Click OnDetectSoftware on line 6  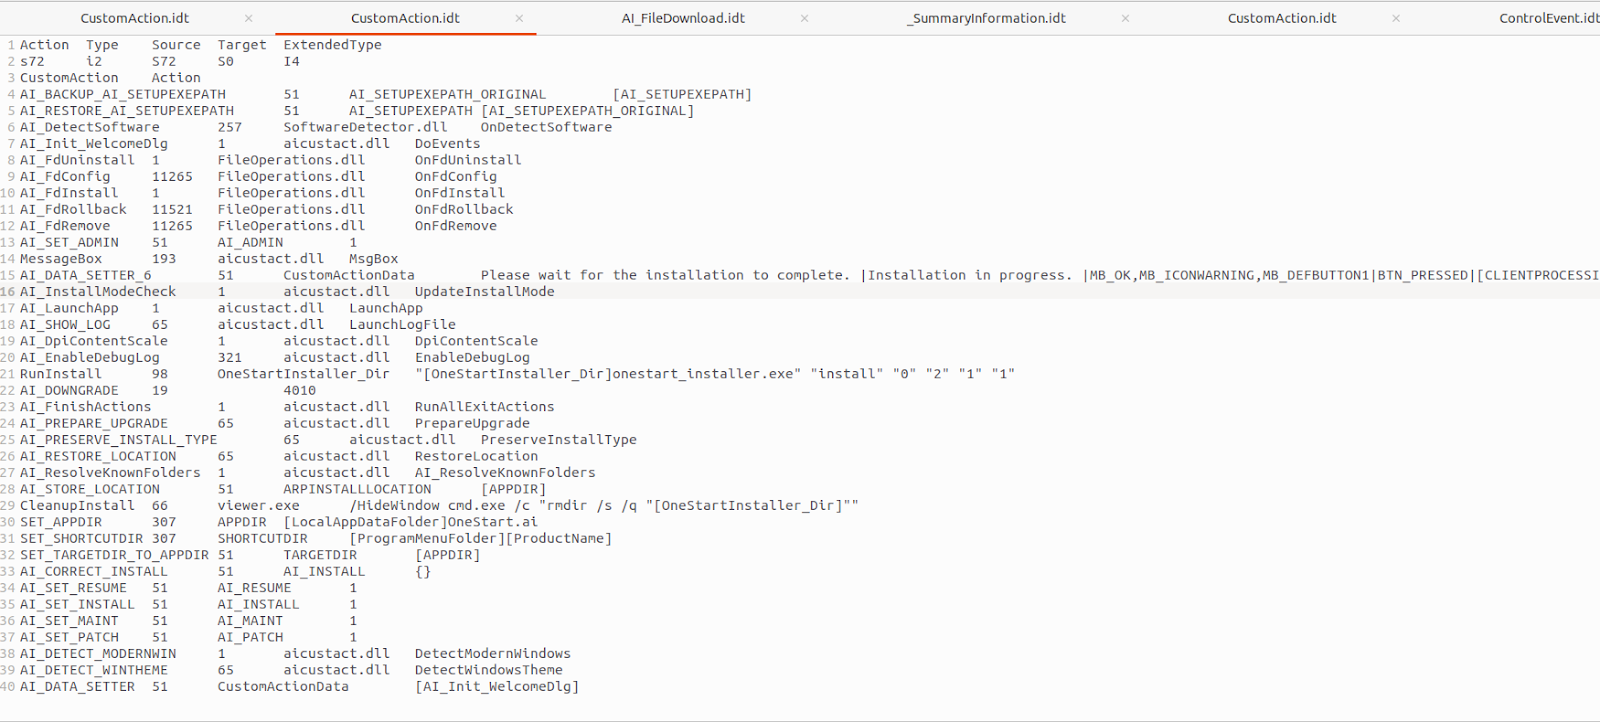point(546,128)
